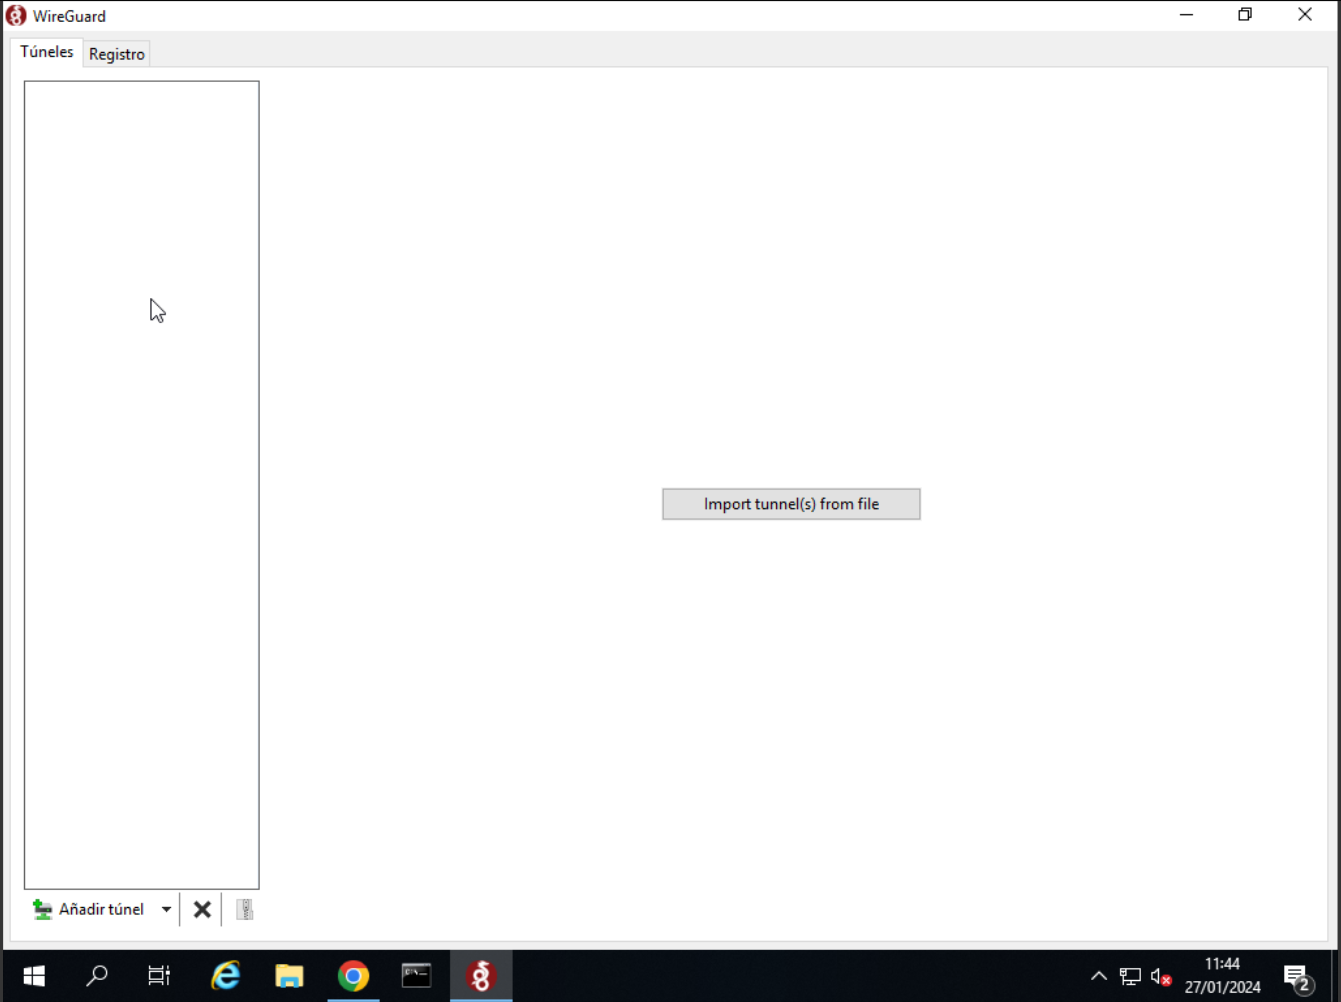Click Import tunnel(s) from file button

point(791,504)
